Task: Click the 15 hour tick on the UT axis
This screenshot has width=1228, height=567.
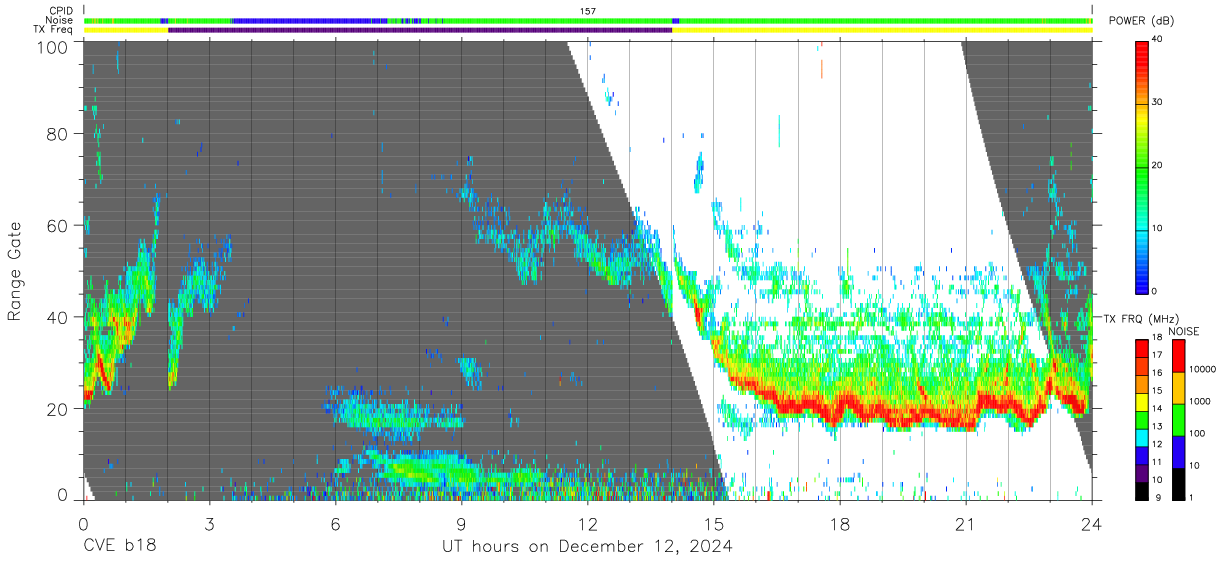Action: pyautogui.click(x=713, y=522)
